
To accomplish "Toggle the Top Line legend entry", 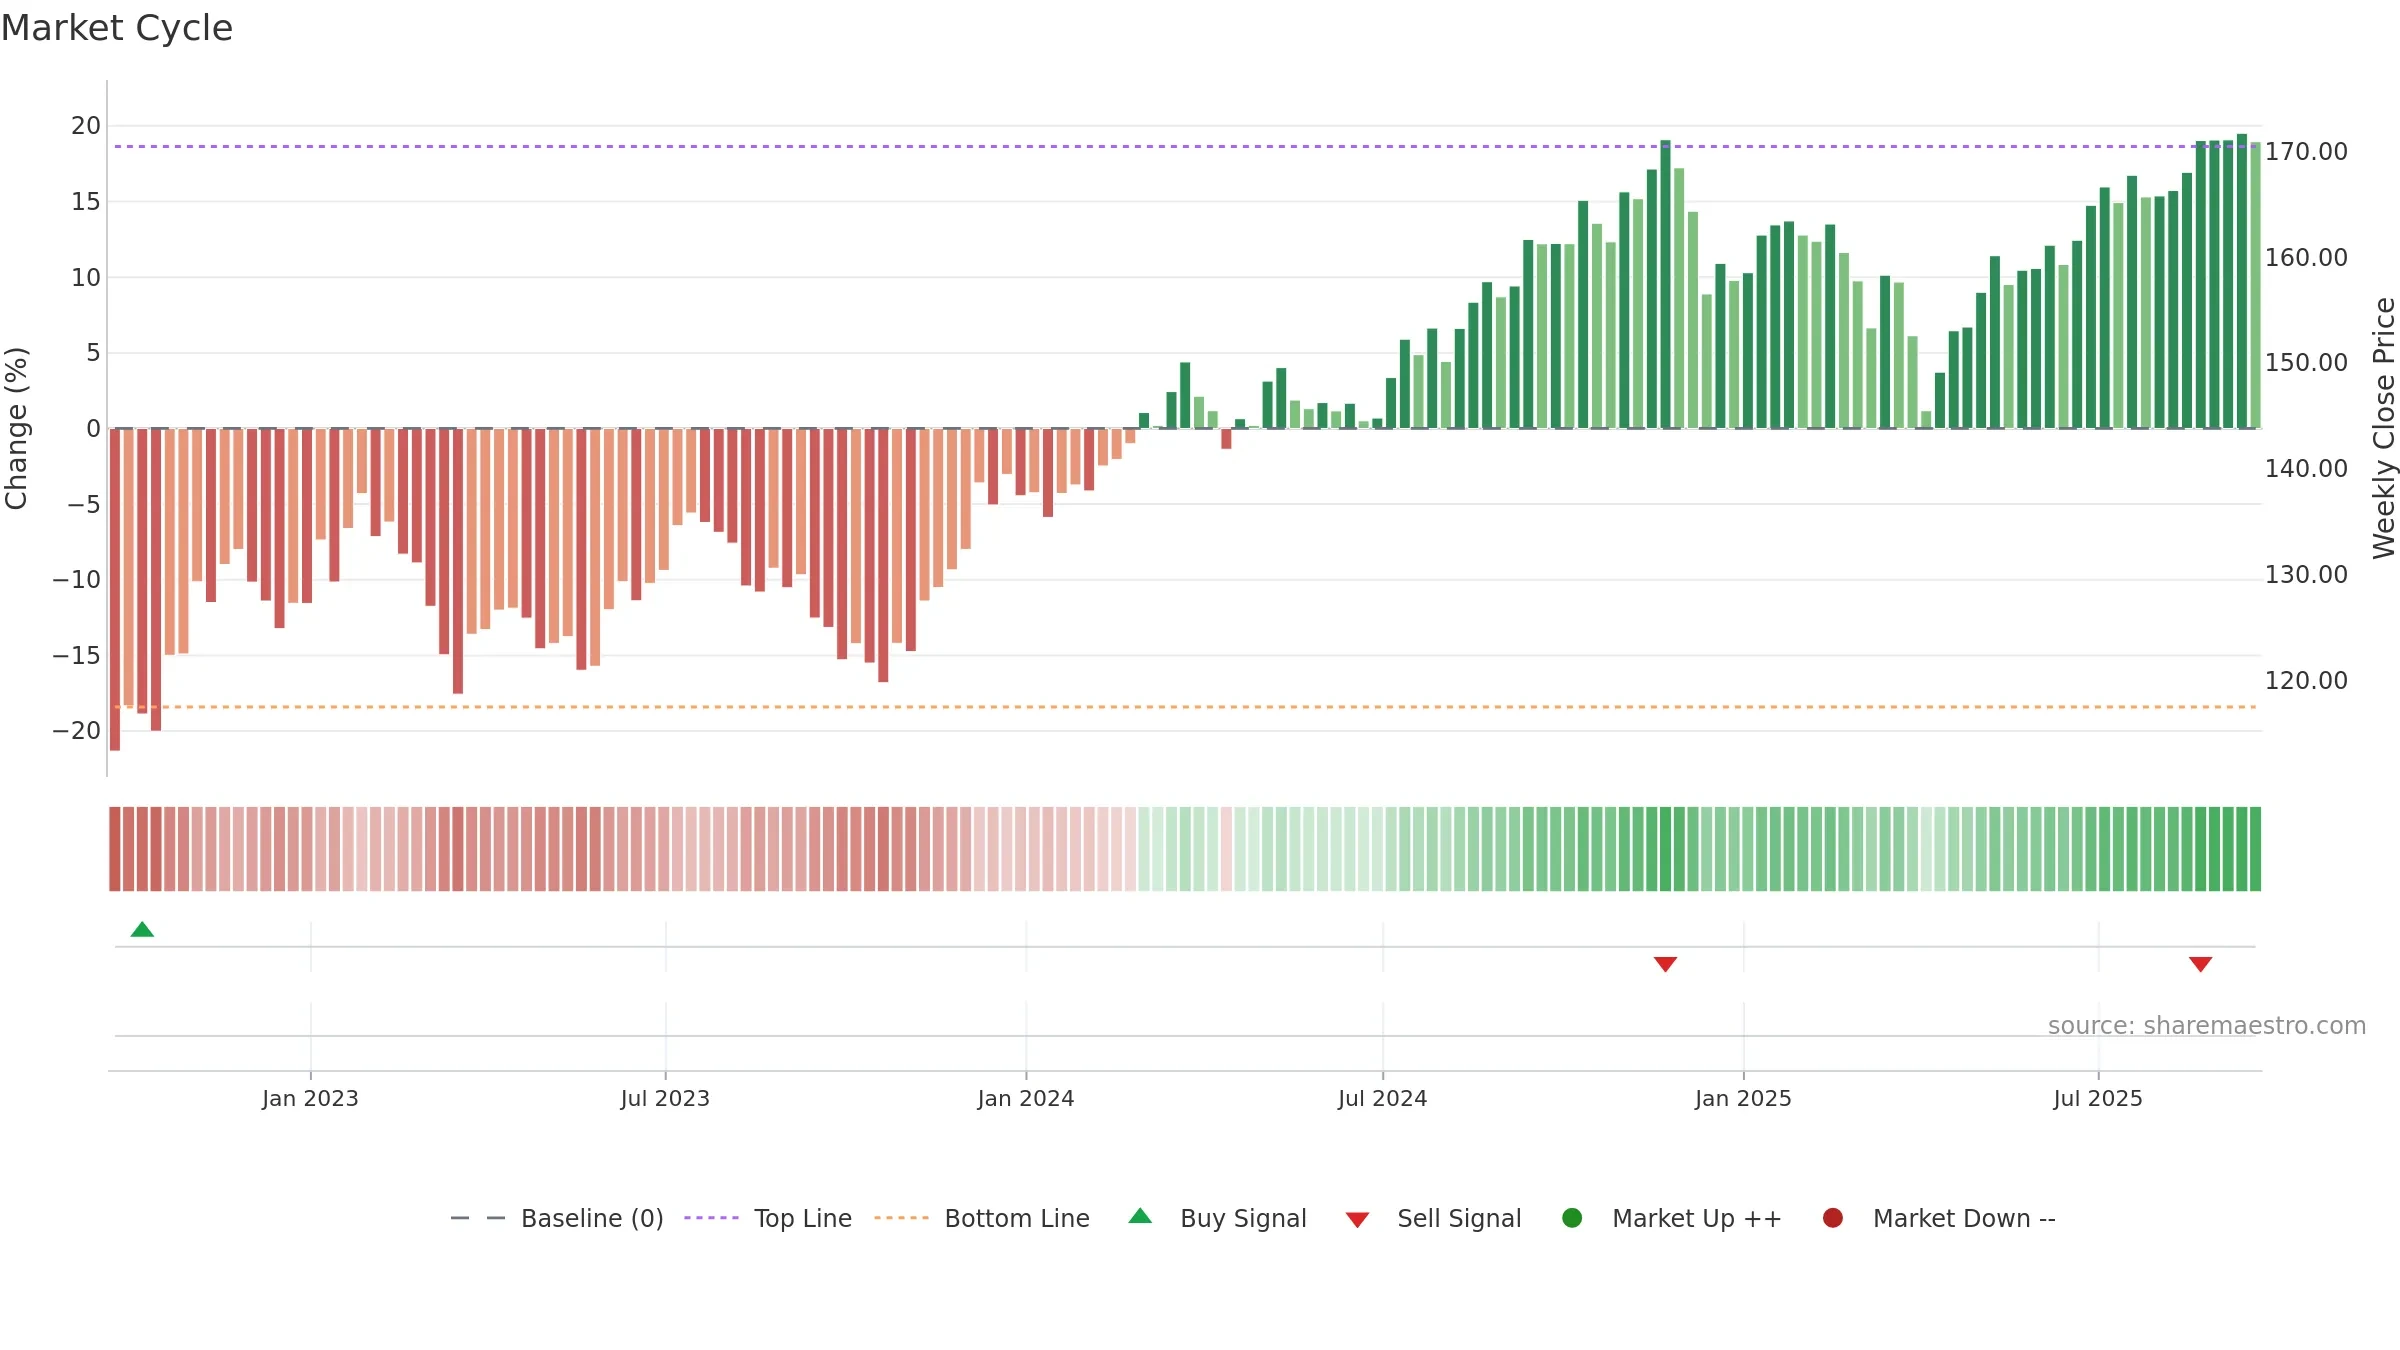I will 768,1219.
